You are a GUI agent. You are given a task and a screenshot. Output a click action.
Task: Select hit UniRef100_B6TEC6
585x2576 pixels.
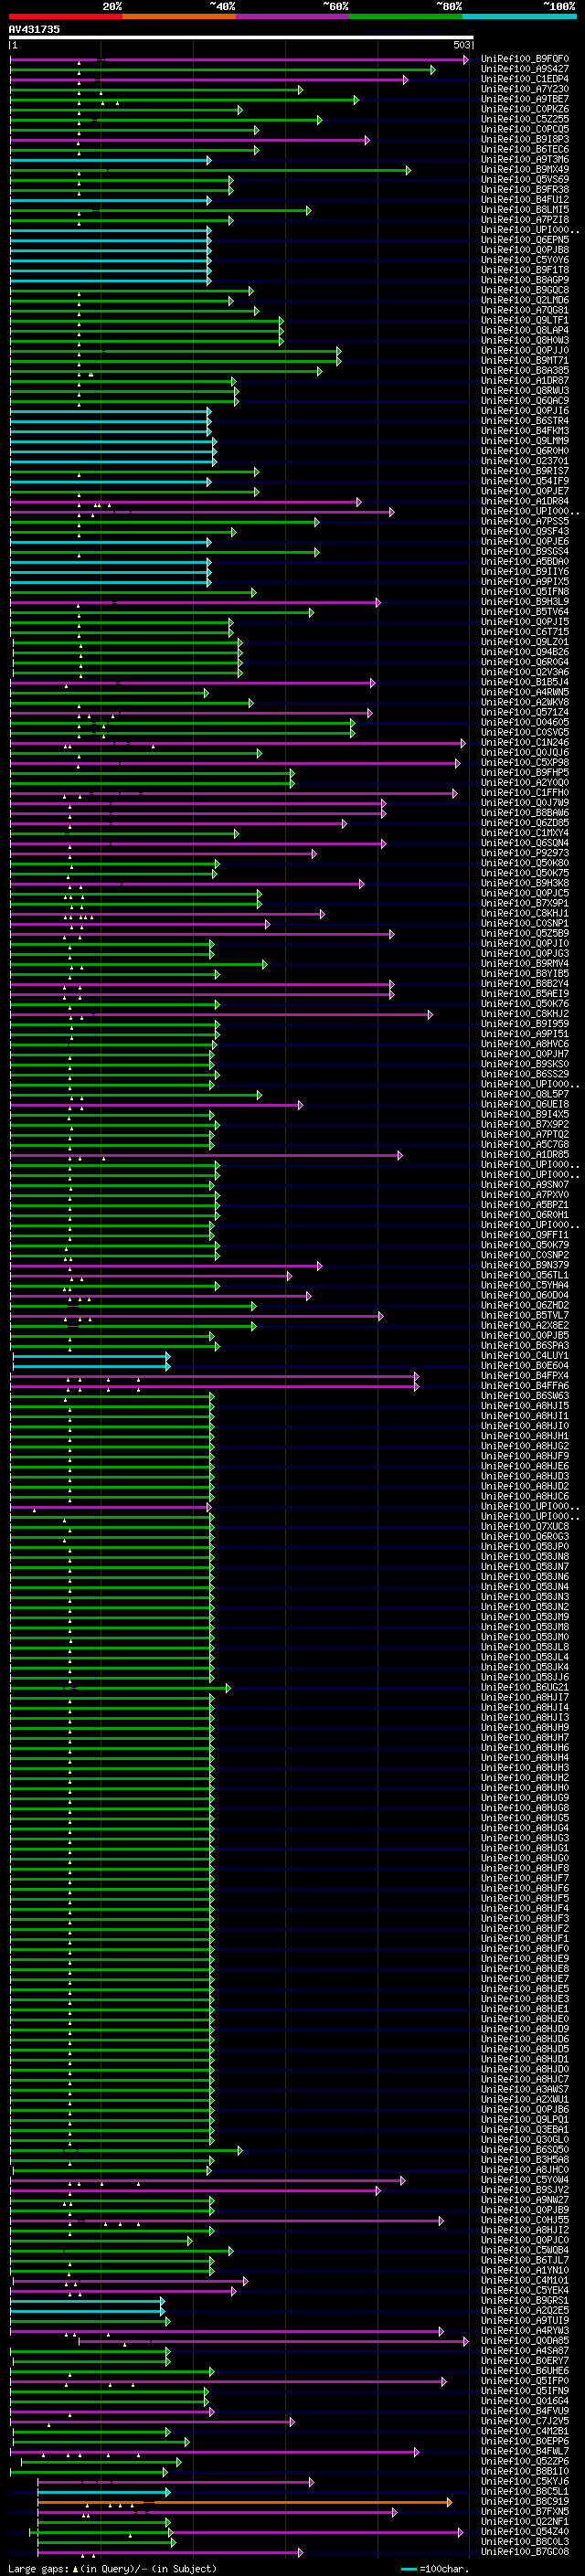(x=525, y=149)
